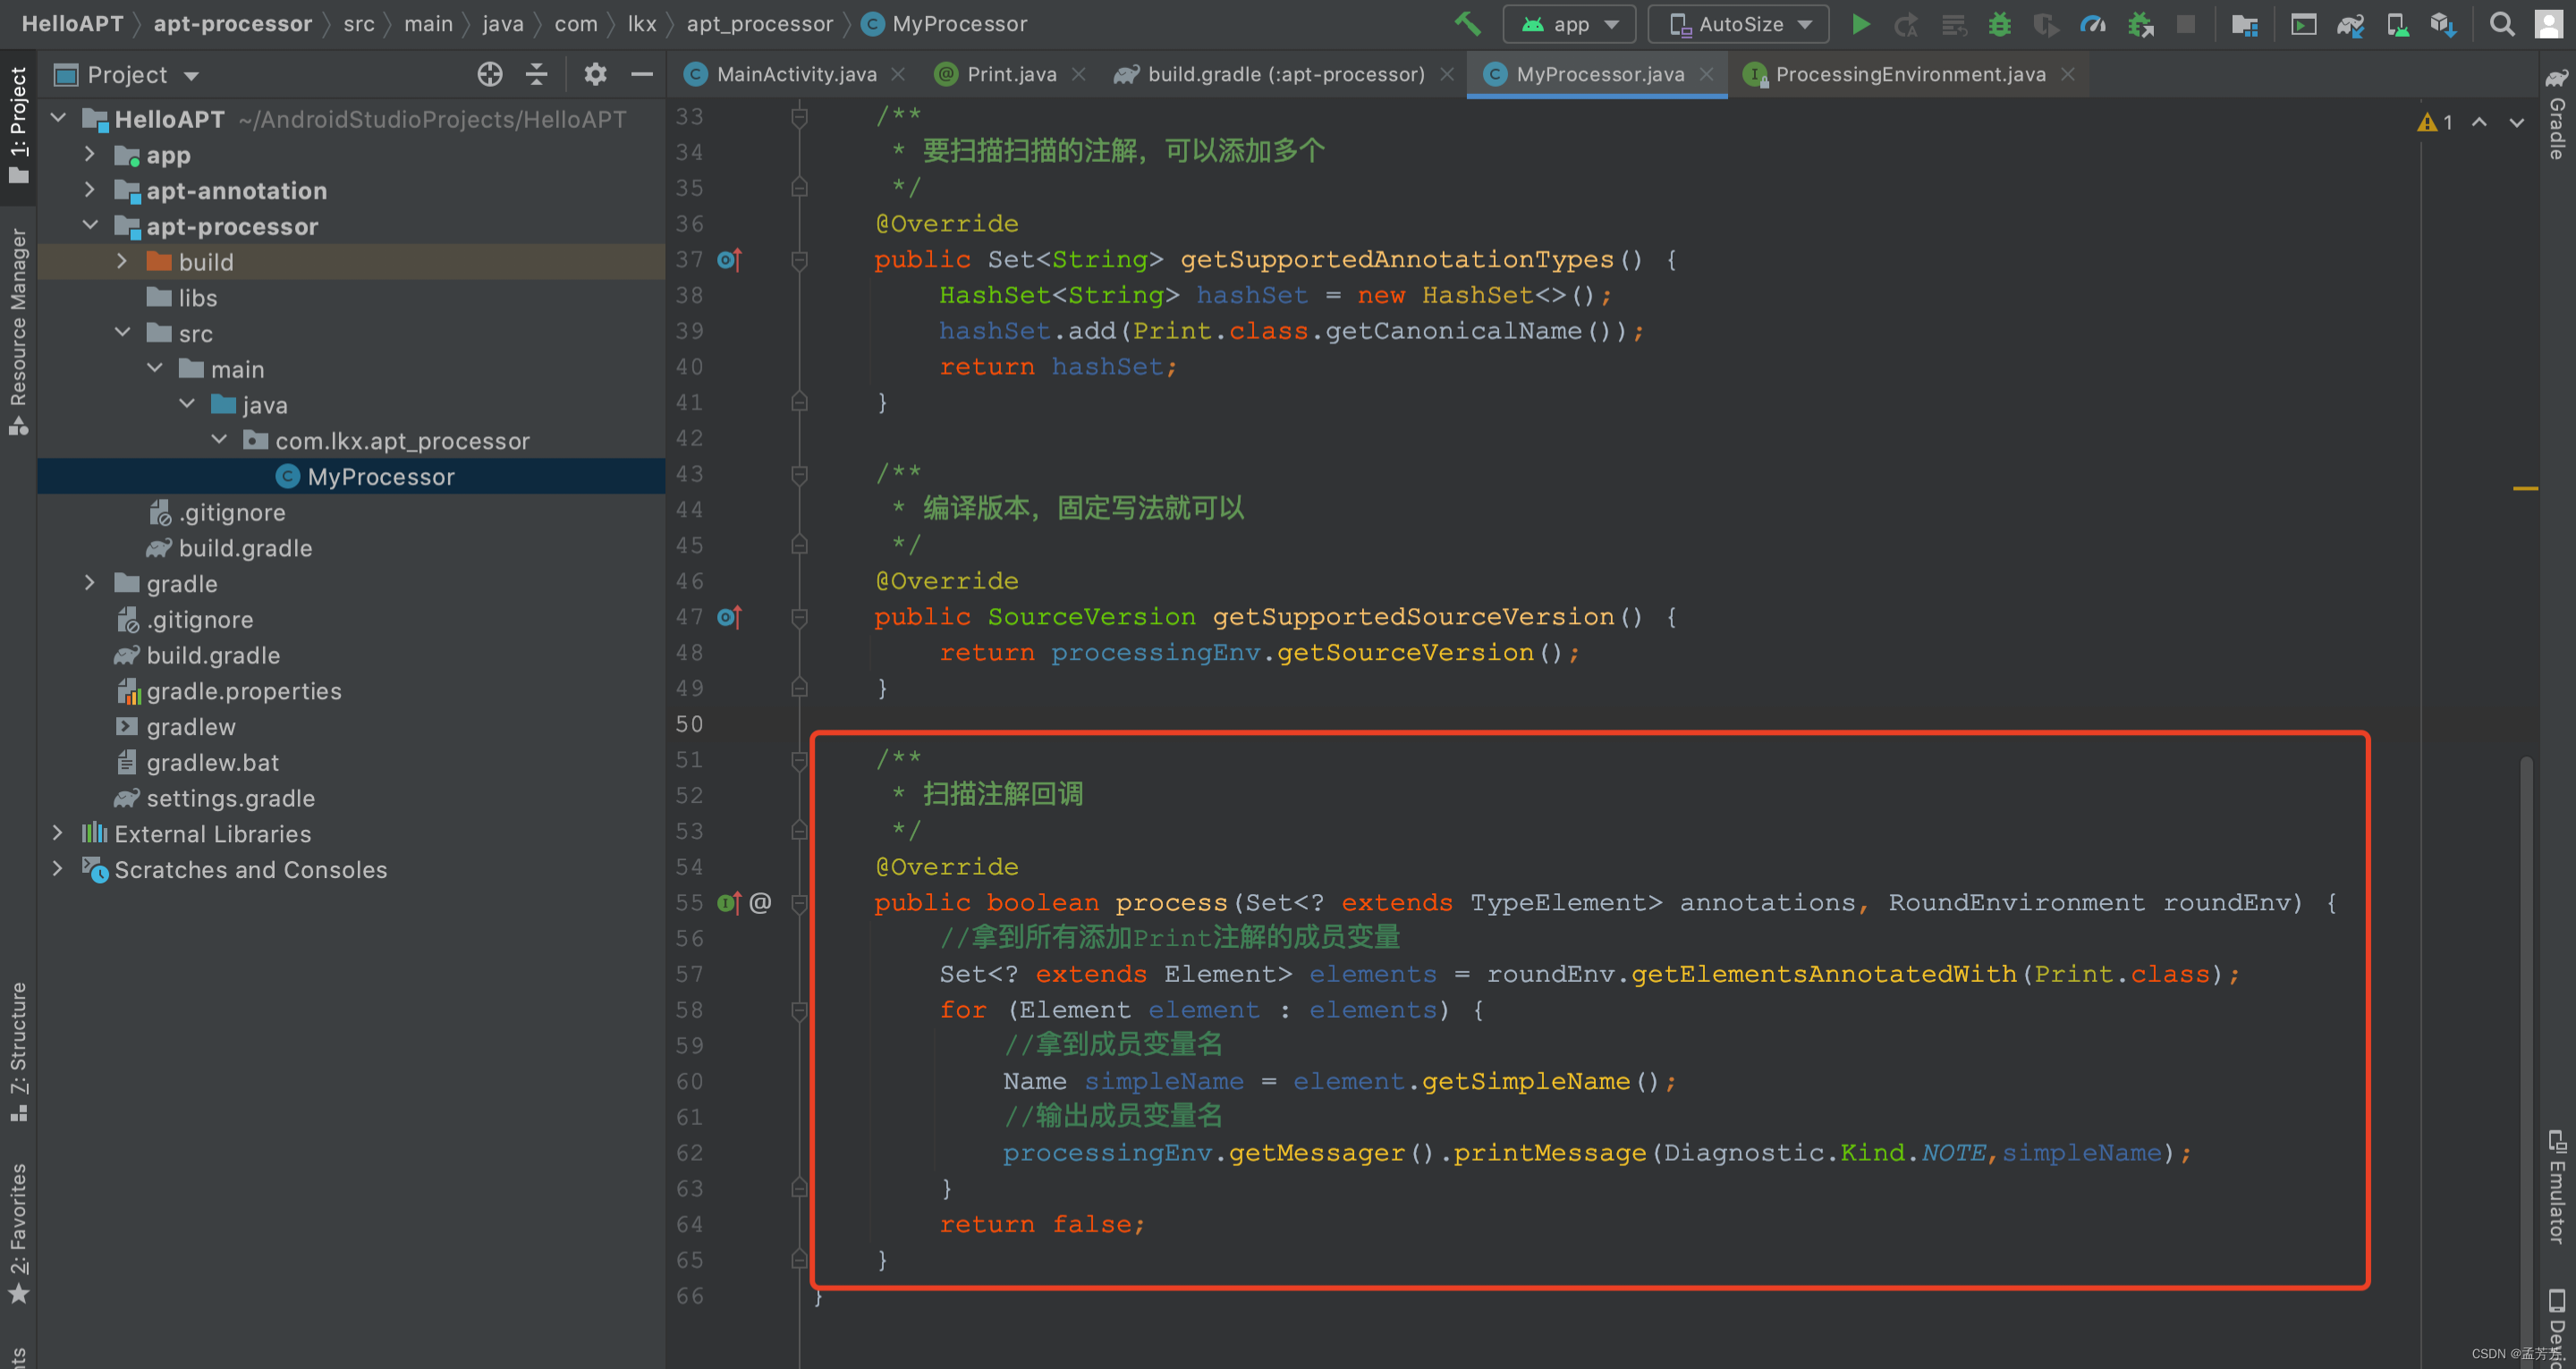Open Project Structure folder icon
The image size is (2576, 1369).
tap(2244, 24)
